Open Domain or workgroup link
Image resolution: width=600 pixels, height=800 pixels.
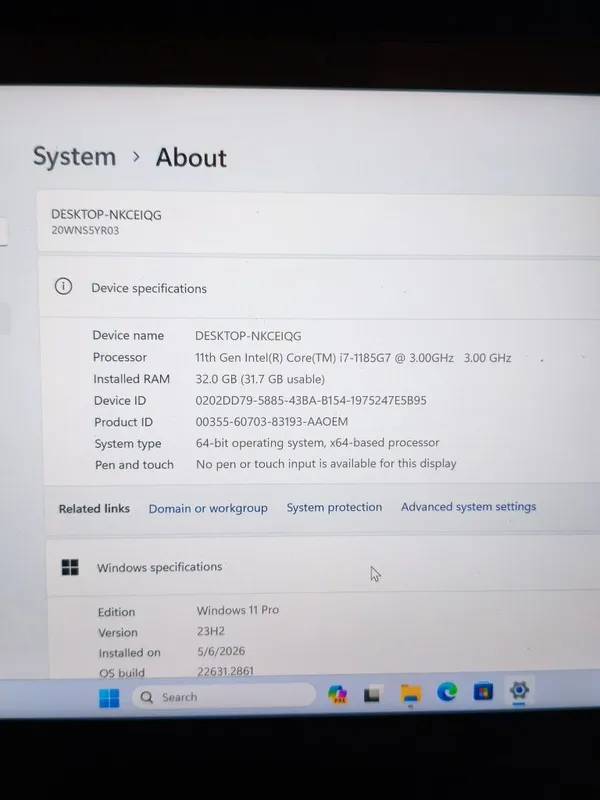click(x=208, y=508)
